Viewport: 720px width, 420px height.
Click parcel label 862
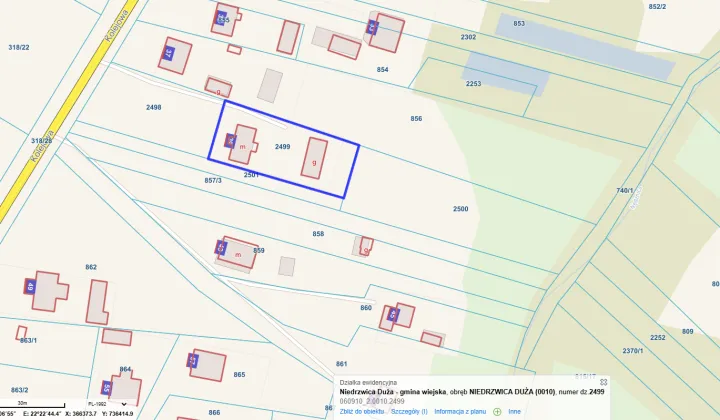[91, 267]
